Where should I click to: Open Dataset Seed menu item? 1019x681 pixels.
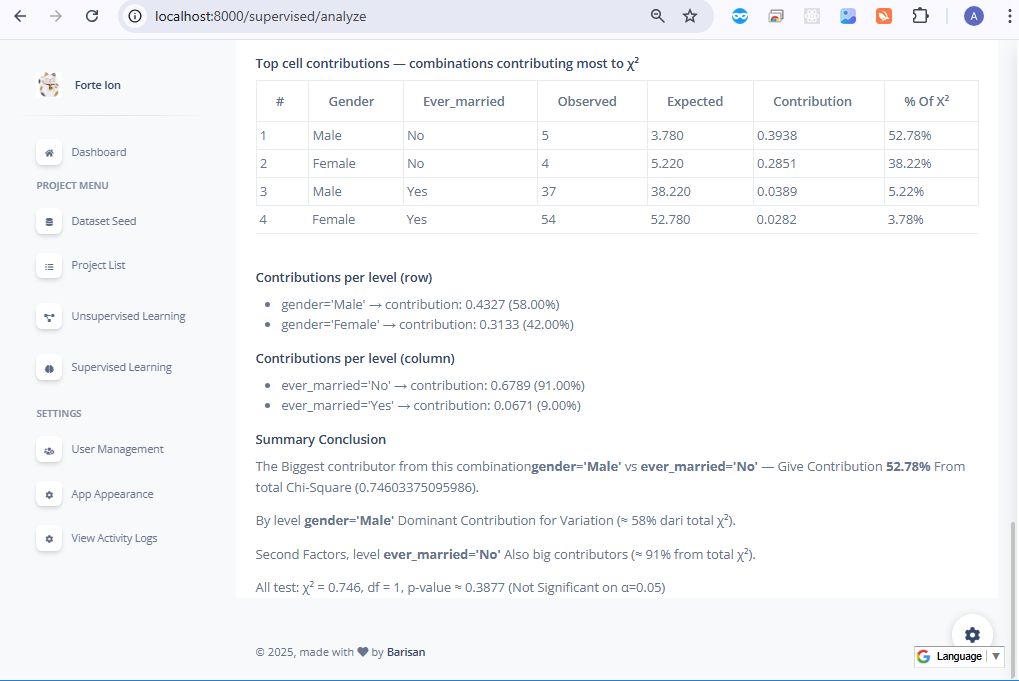pyautogui.click(x=104, y=221)
